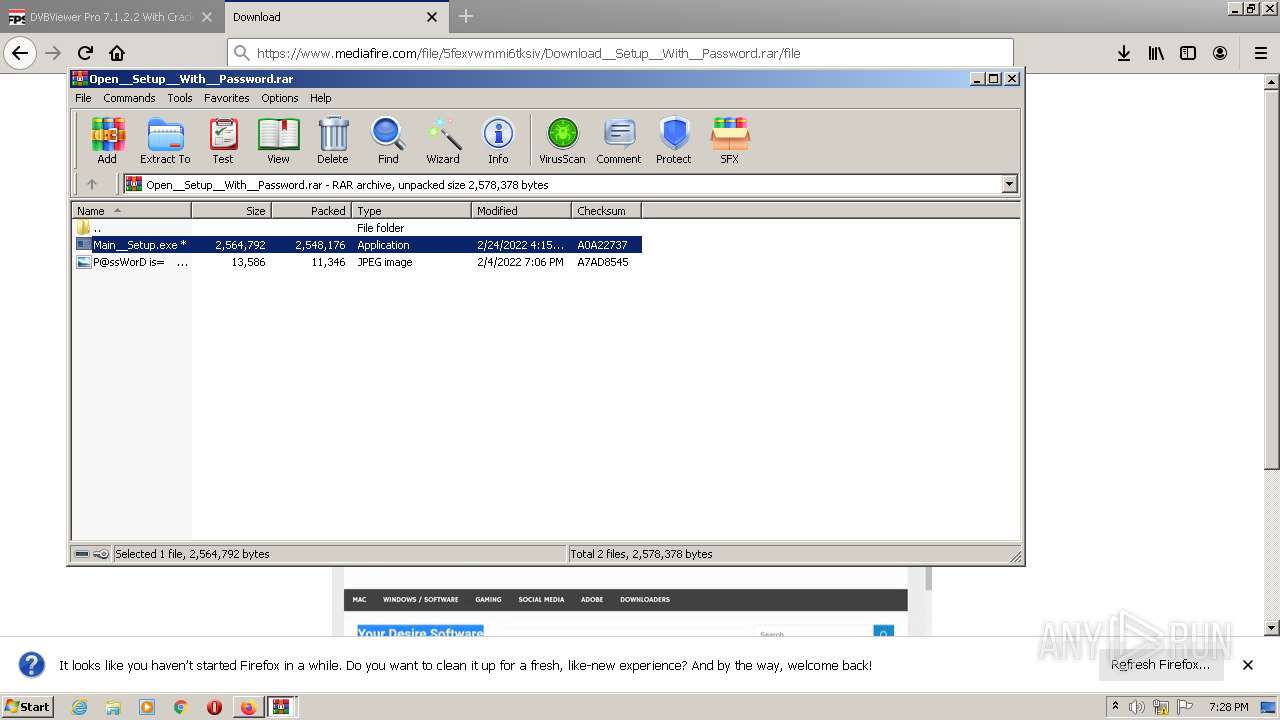Click the SFX toolbar icon
The width and height of the screenshot is (1280, 720).
coord(730,140)
